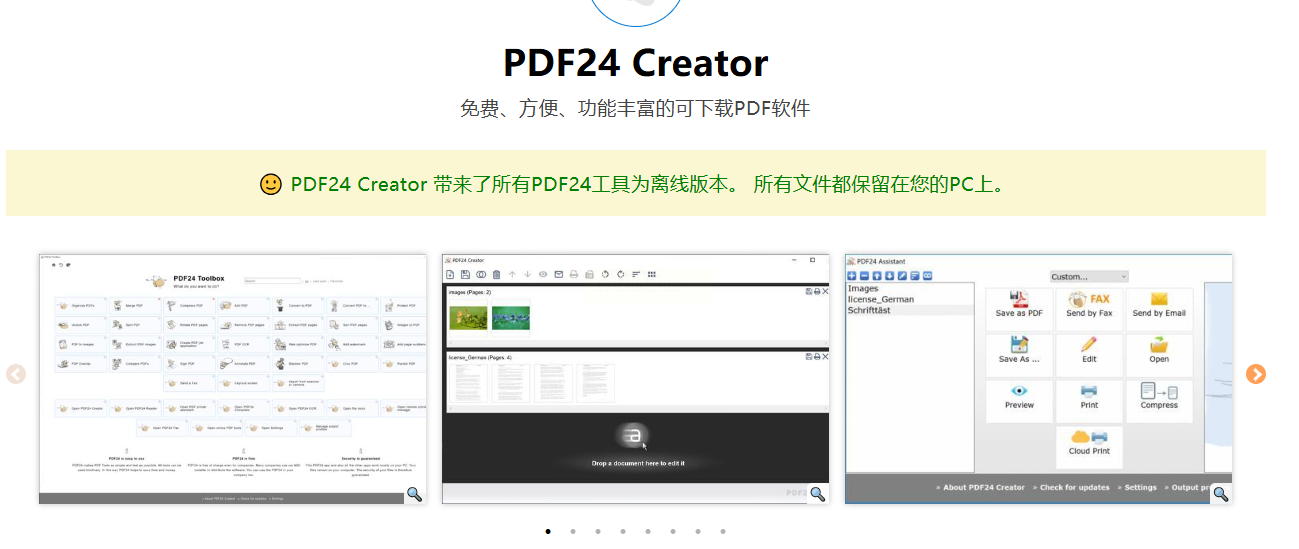Click the search field in Toolbox screenshot
This screenshot has height=549, width=1299.
pos(272,281)
